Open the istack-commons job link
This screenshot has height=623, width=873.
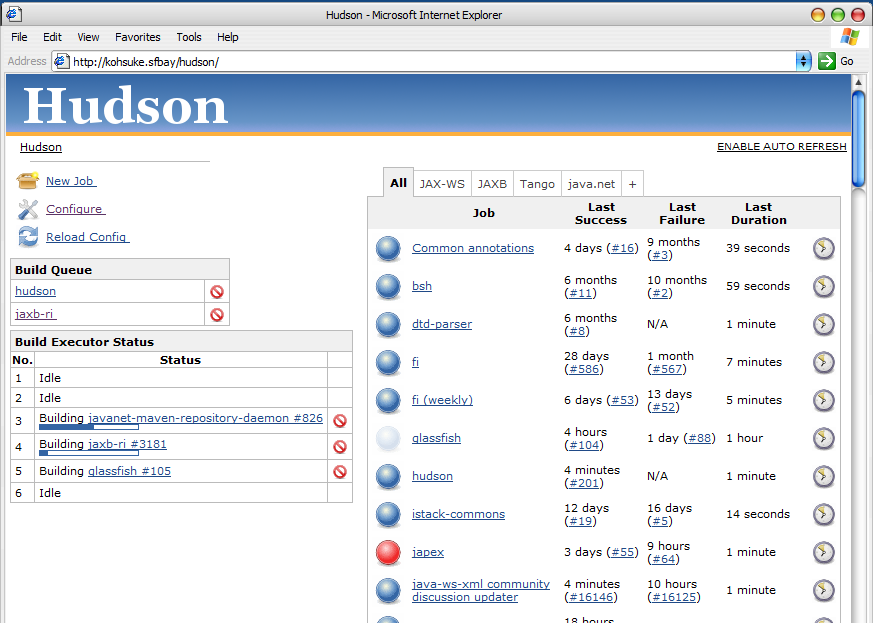click(x=458, y=514)
